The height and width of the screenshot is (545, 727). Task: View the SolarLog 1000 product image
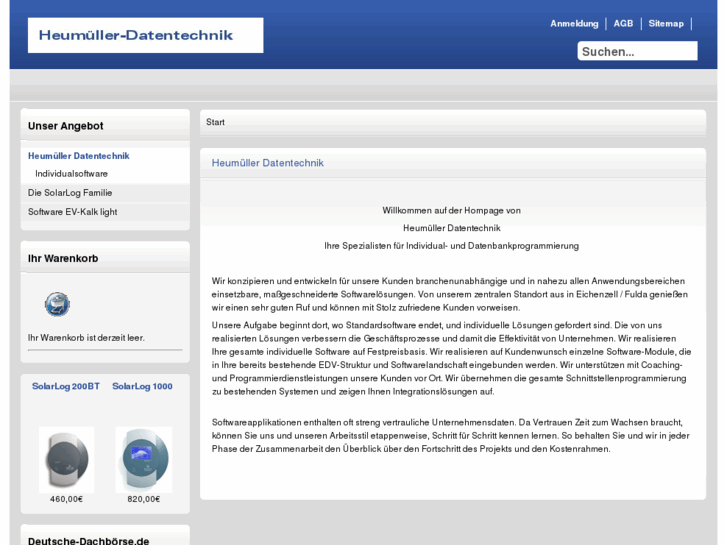(144, 460)
